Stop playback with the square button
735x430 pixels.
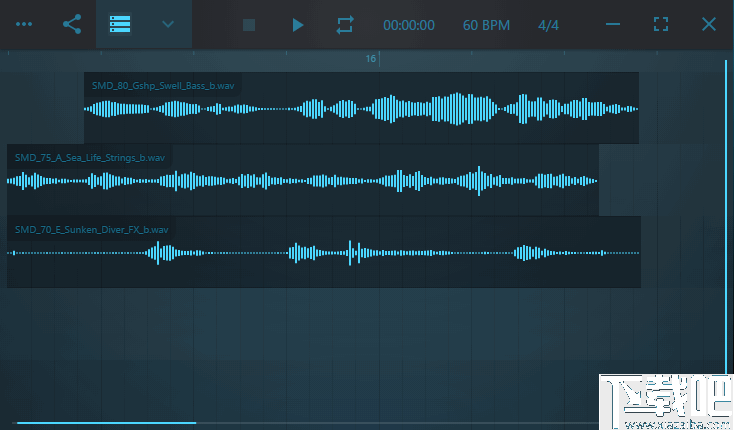(249, 25)
